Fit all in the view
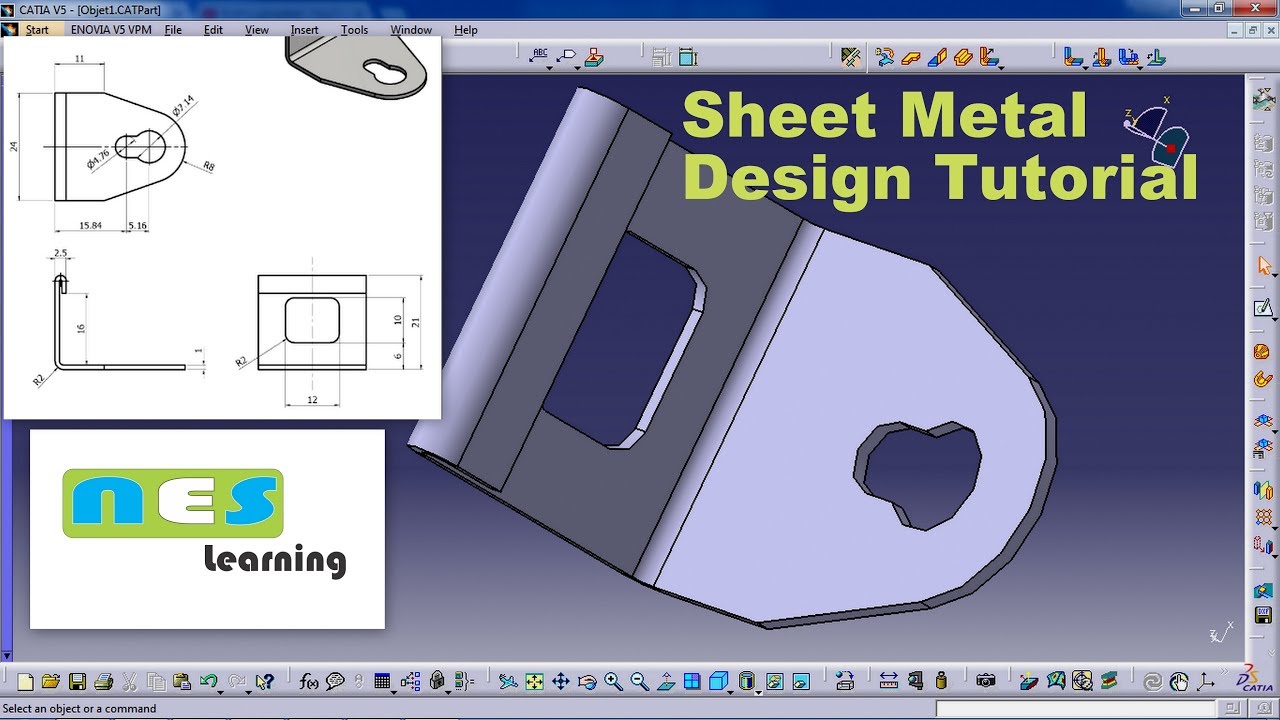The image size is (1280, 720). pos(534,682)
